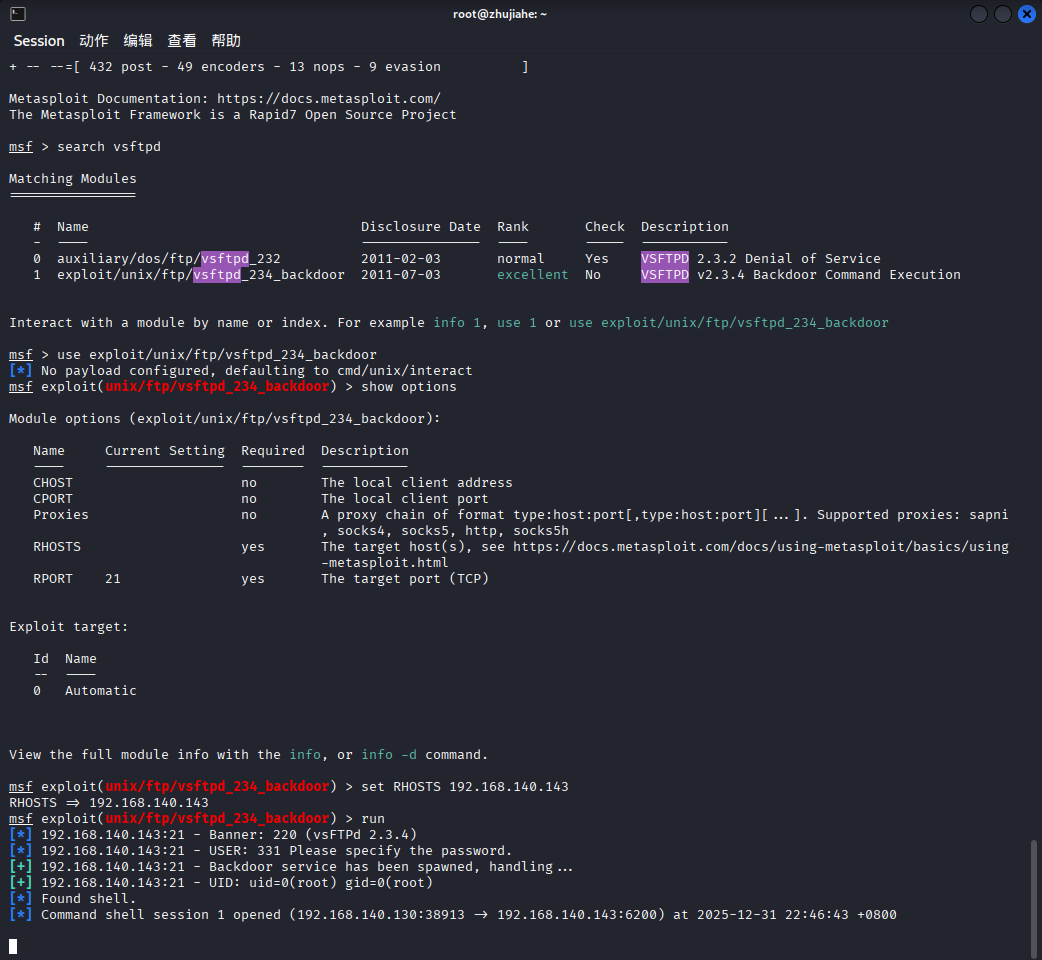1042x960 pixels.
Task: Click 'The local client address' description
Action: point(417,482)
